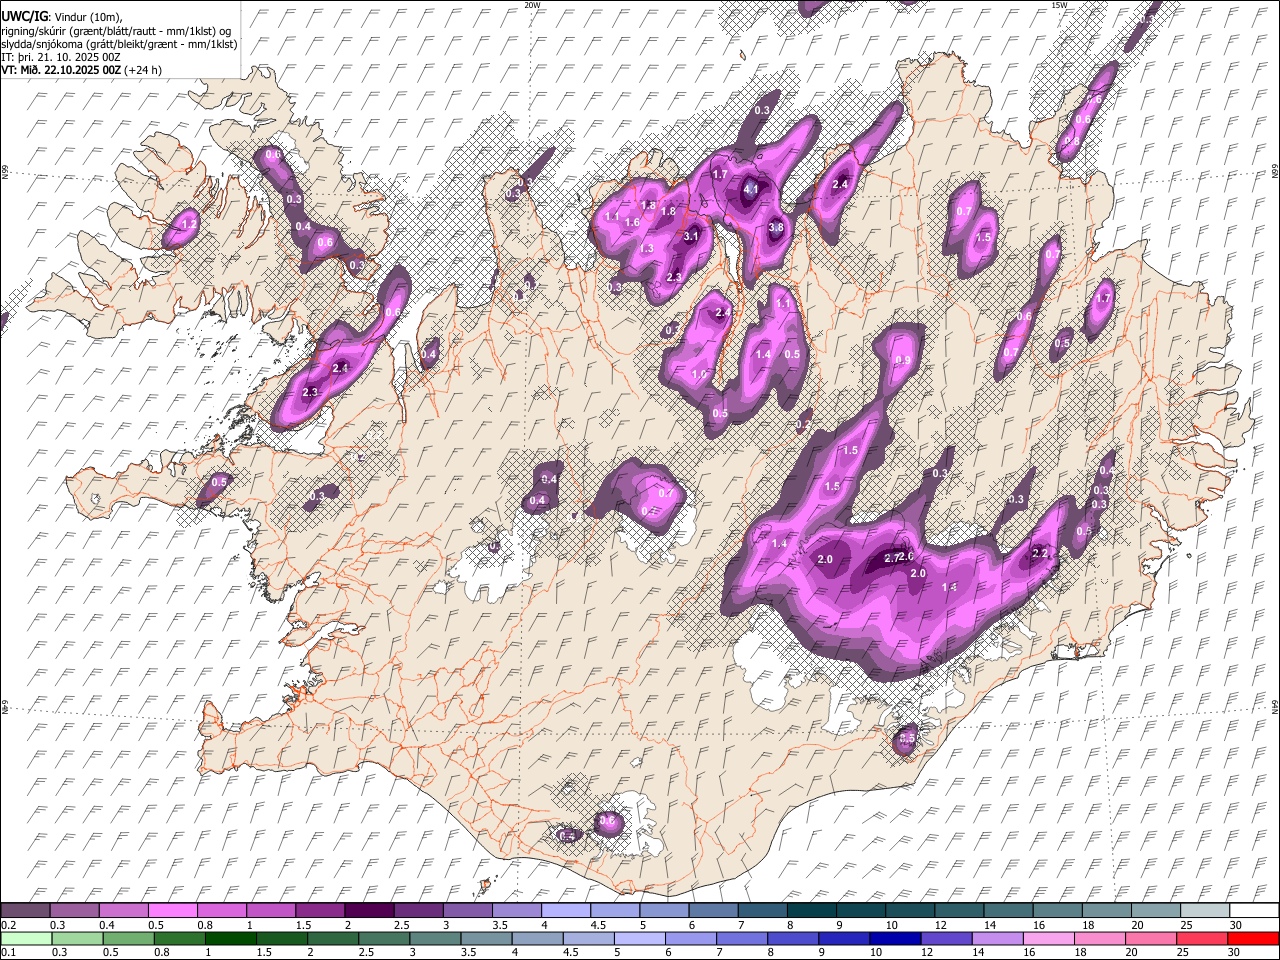Pick the lavender 4–4.5 swatch in upper legend
This screenshot has height=960, width=1280.
click(565, 911)
